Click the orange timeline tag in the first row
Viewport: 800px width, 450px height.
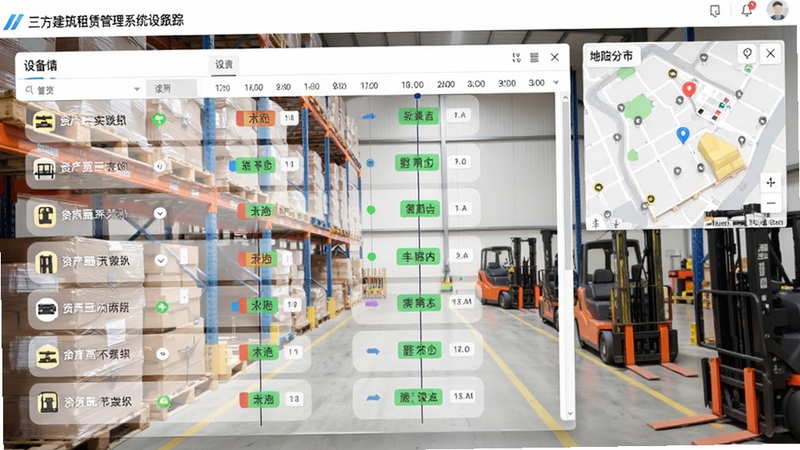(256, 119)
